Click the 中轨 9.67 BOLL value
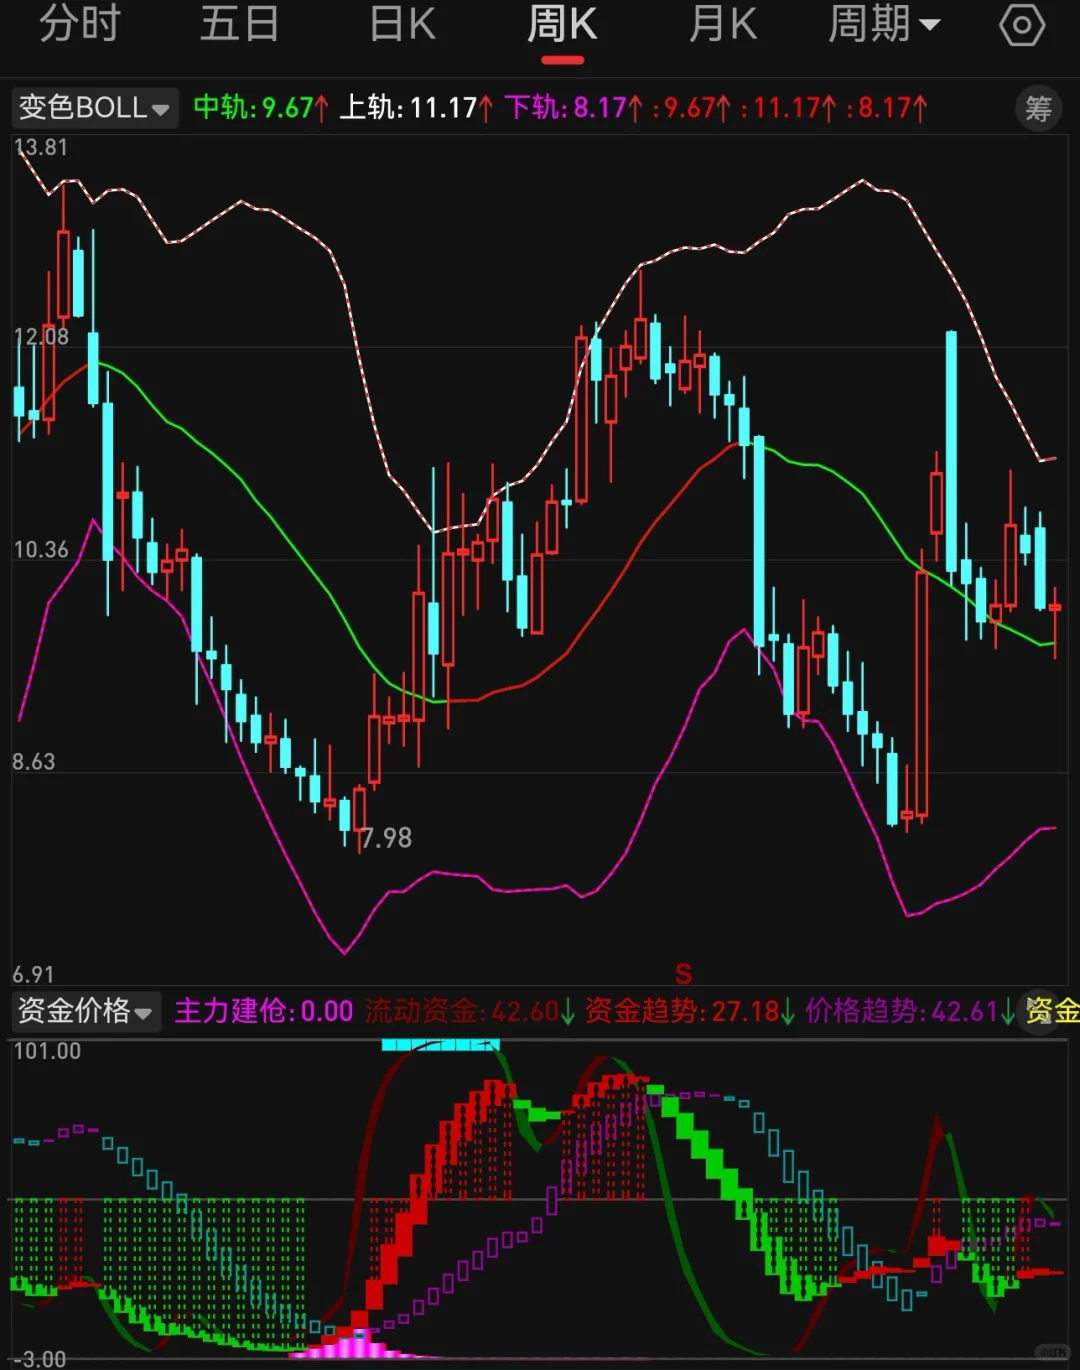The height and width of the screenshot is (1370, 1080). click(x=253, y=108)
